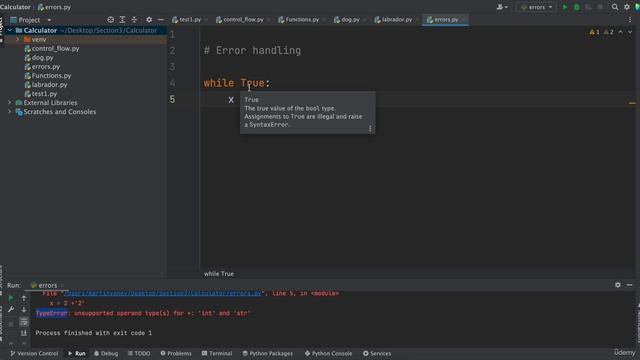Switch to the dog.py editor tab
640x360 pixels.
tap(349, 20)
